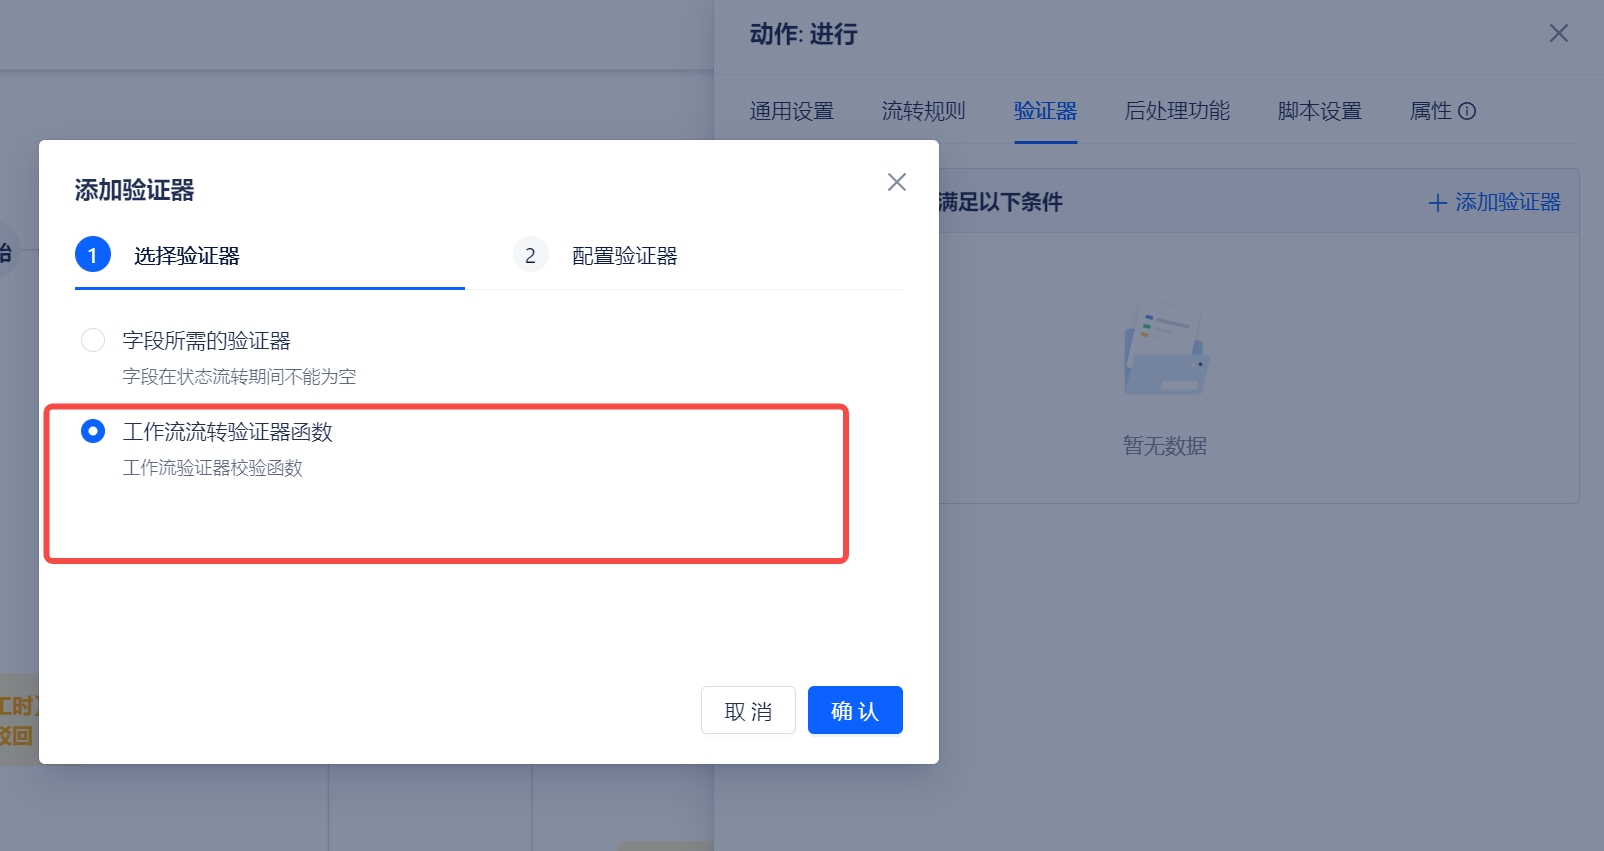Click the 配置验证器 step label
This screenshot has height=851, width=1604.
coord(624,256)
